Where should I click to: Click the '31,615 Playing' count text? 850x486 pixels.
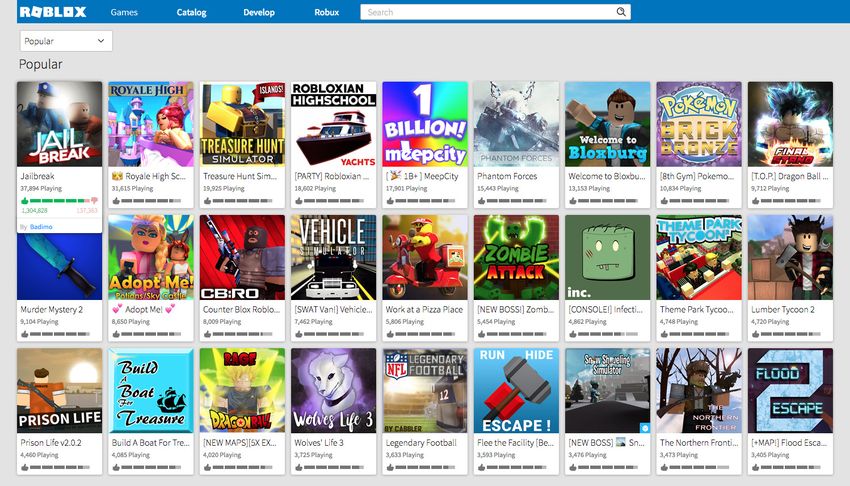click(x=132, y=189)
